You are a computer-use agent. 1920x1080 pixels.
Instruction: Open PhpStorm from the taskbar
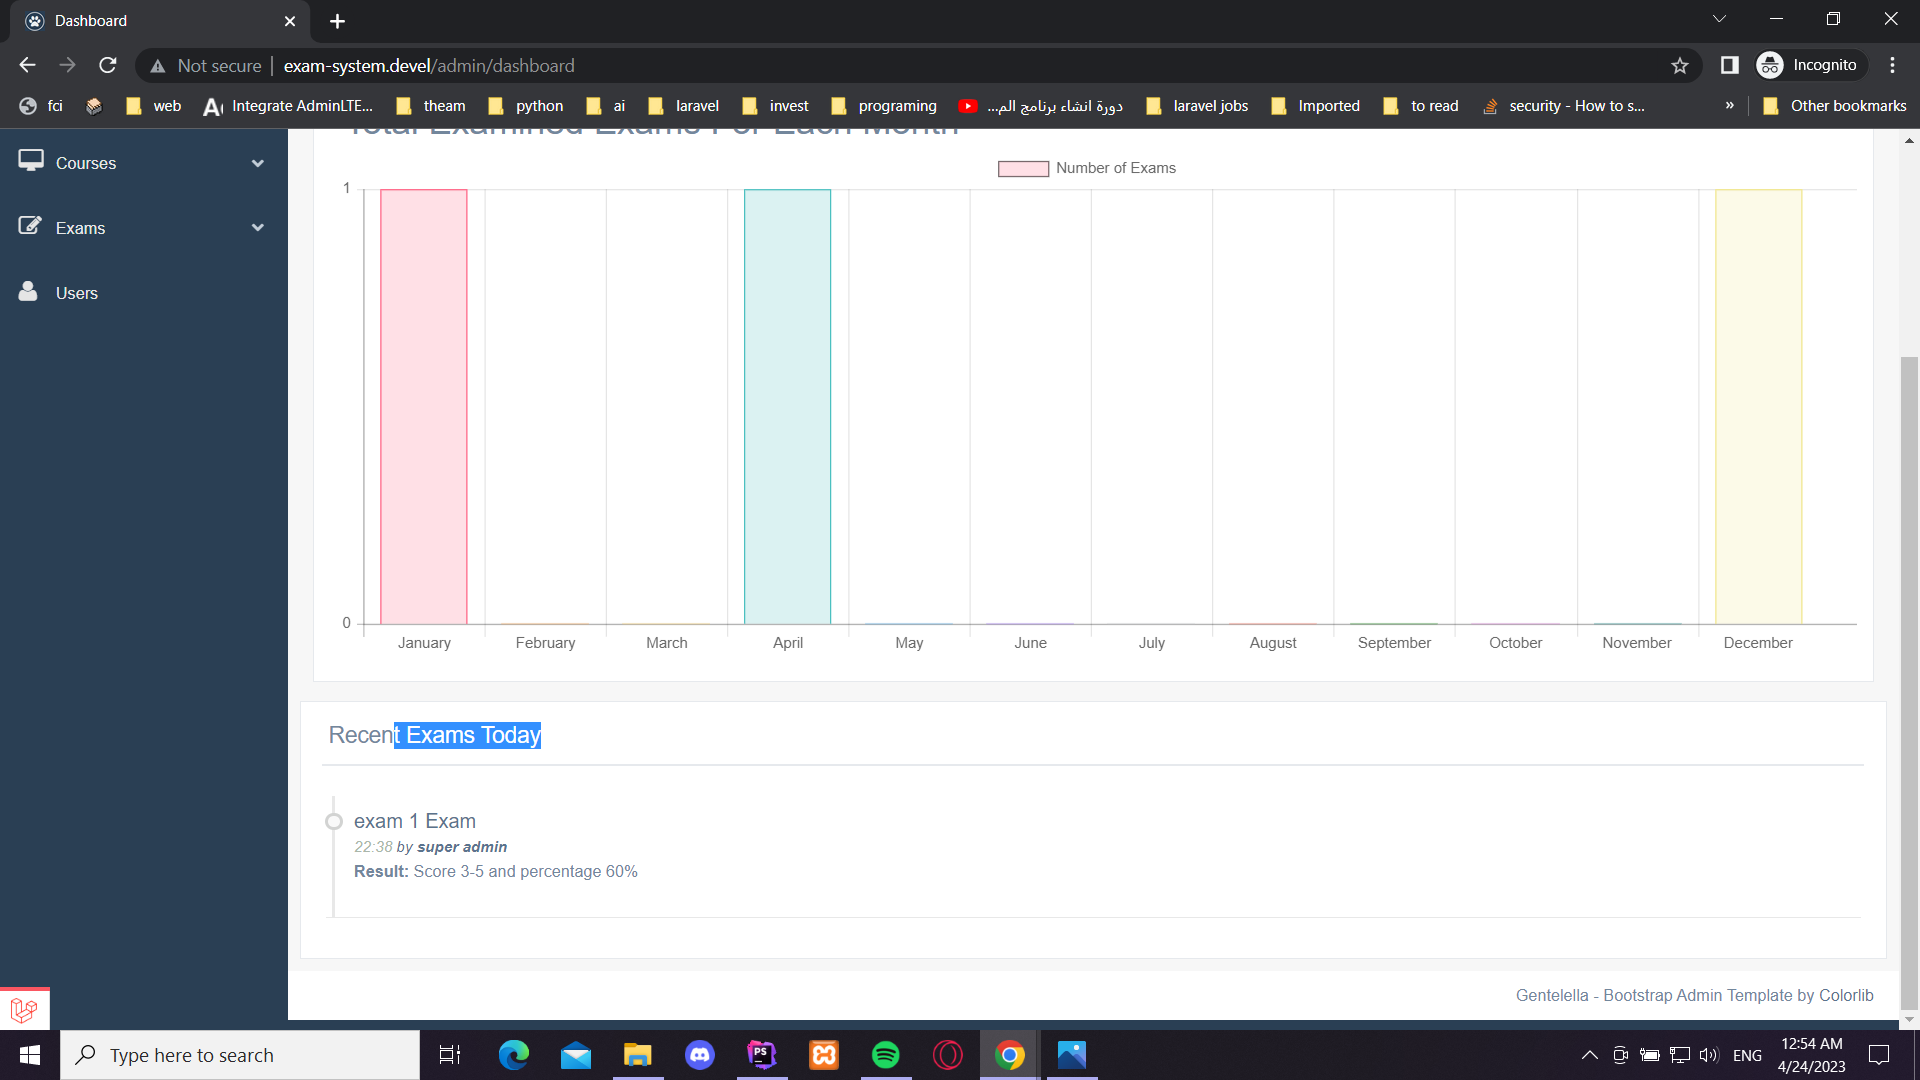762,1055
